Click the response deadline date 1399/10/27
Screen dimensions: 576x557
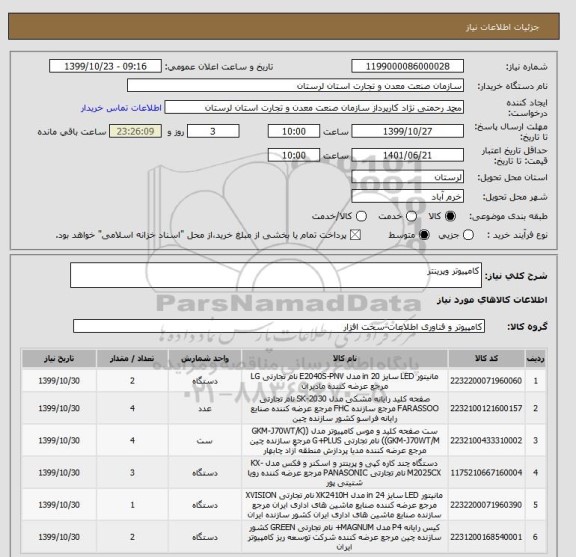tap(407, 131)
